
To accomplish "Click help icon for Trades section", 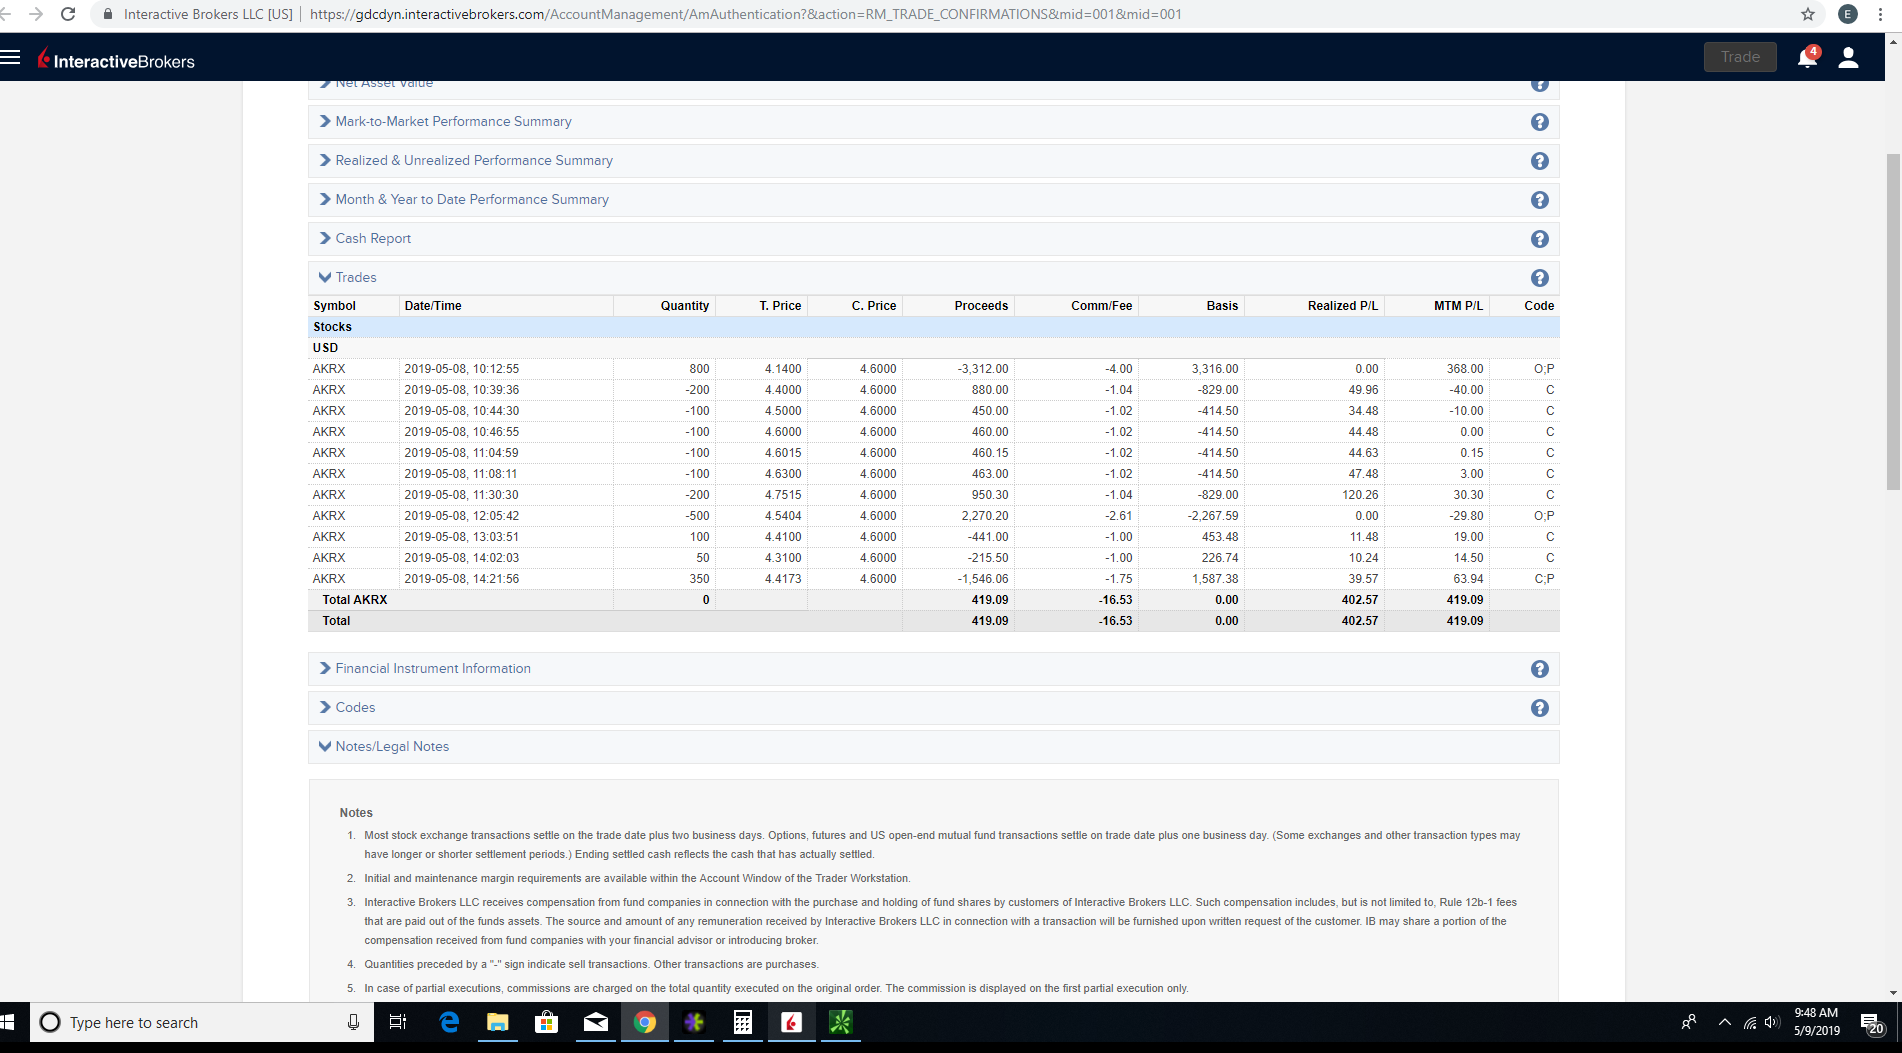I will point(1539,278).
